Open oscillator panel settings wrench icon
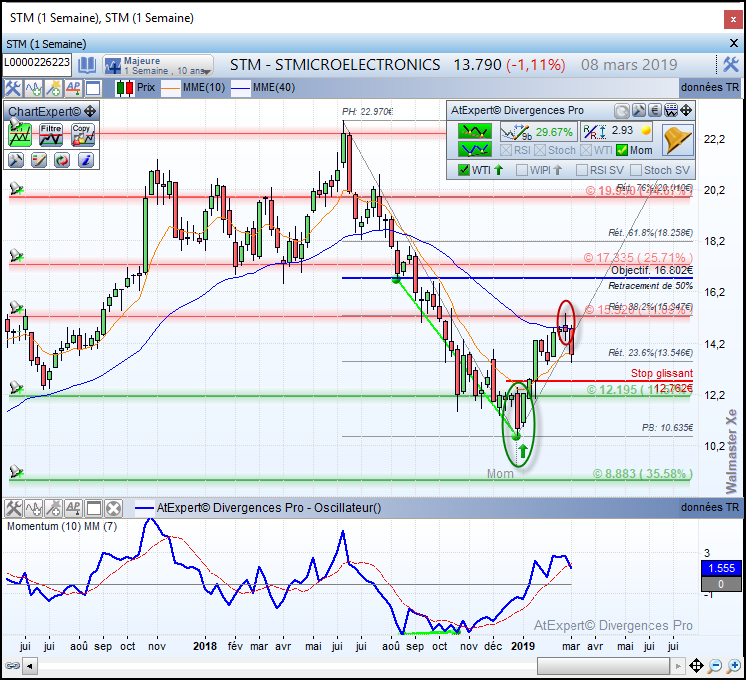This screenshot has height=680, width=746. [13, 509]
